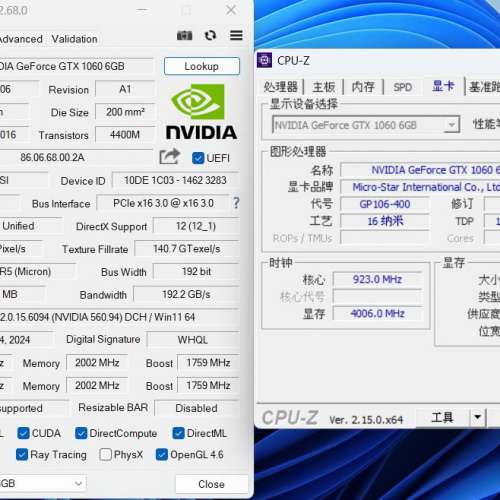
Task: Click the BIOS export share icon
Action: [x=169, y=156]
